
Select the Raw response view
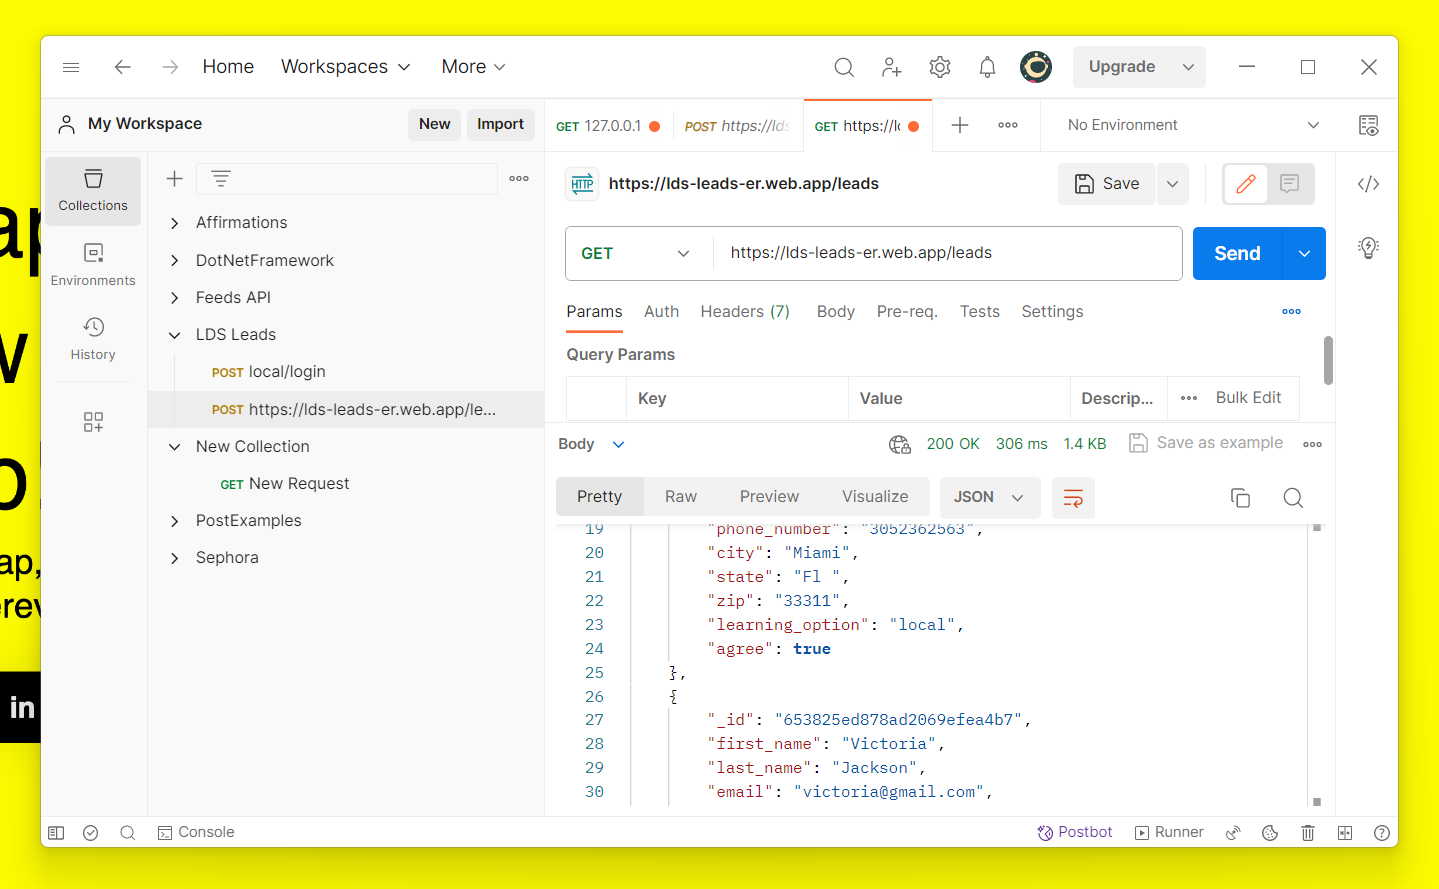[x=681, y=497]
